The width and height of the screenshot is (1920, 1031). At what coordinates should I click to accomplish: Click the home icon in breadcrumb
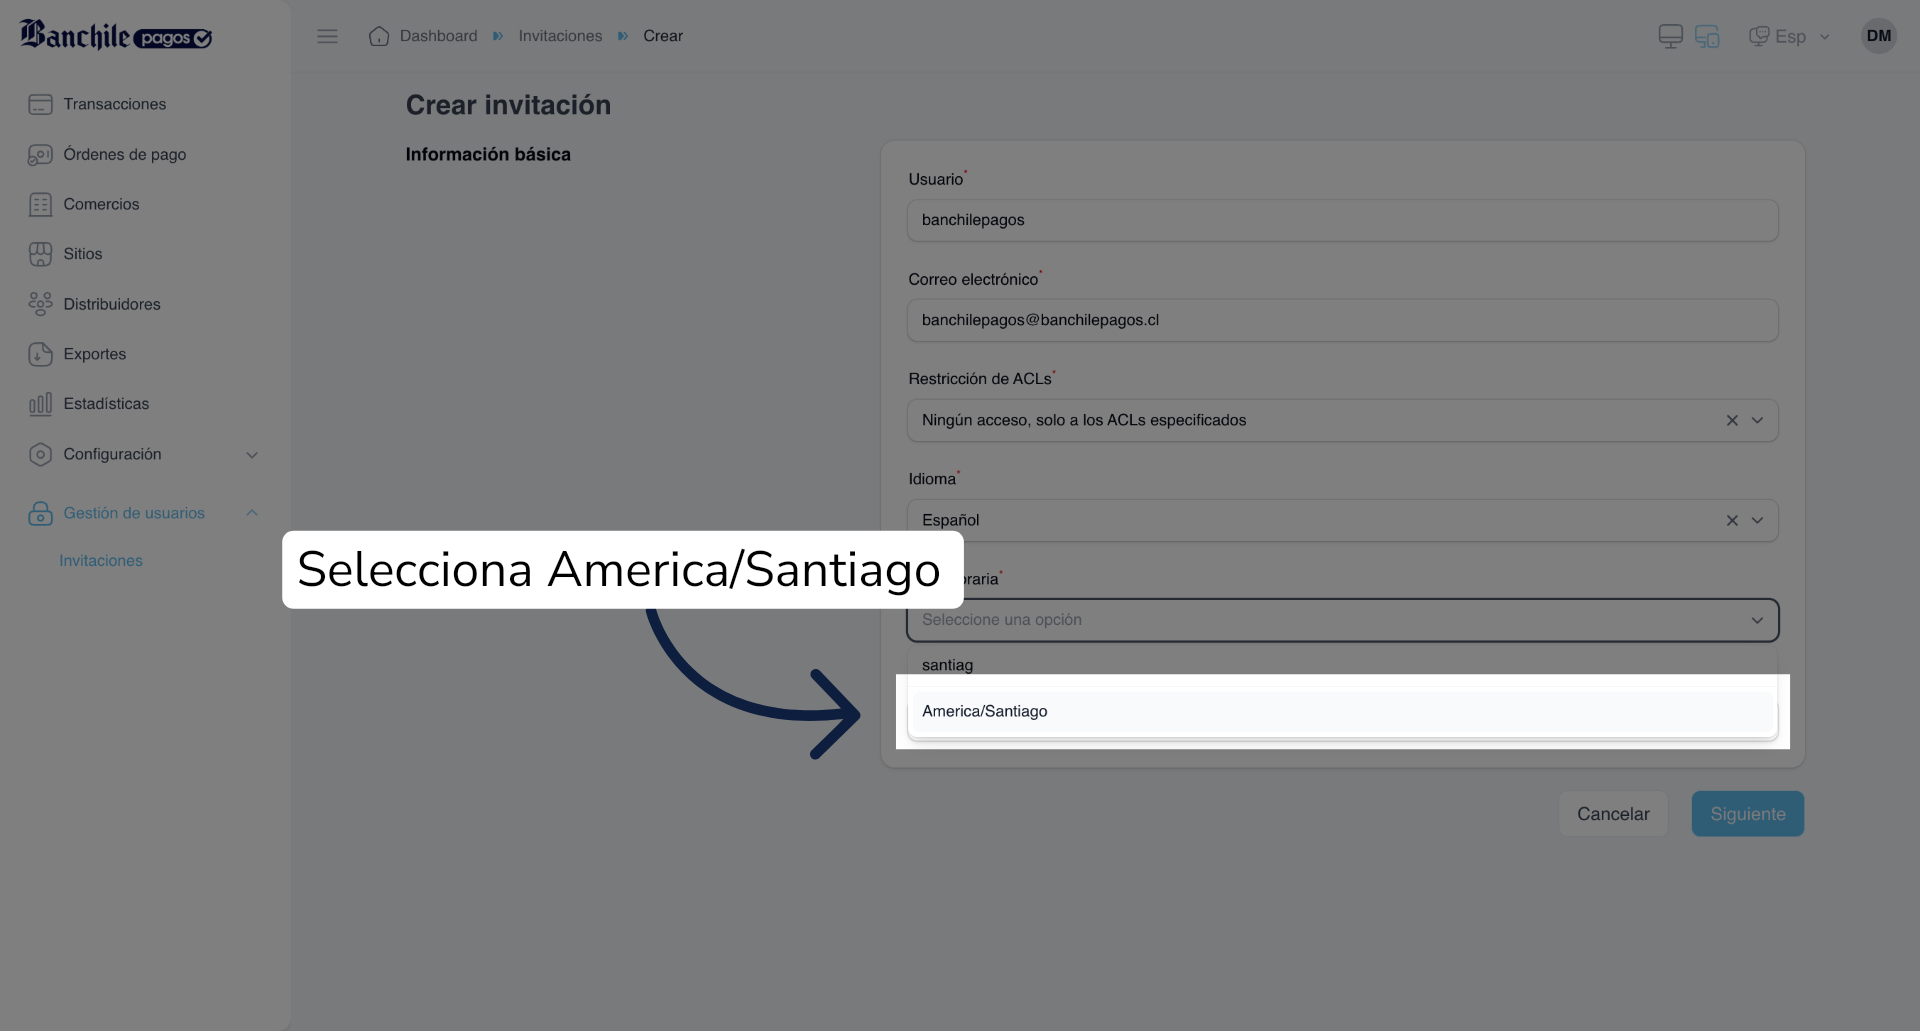379,36
